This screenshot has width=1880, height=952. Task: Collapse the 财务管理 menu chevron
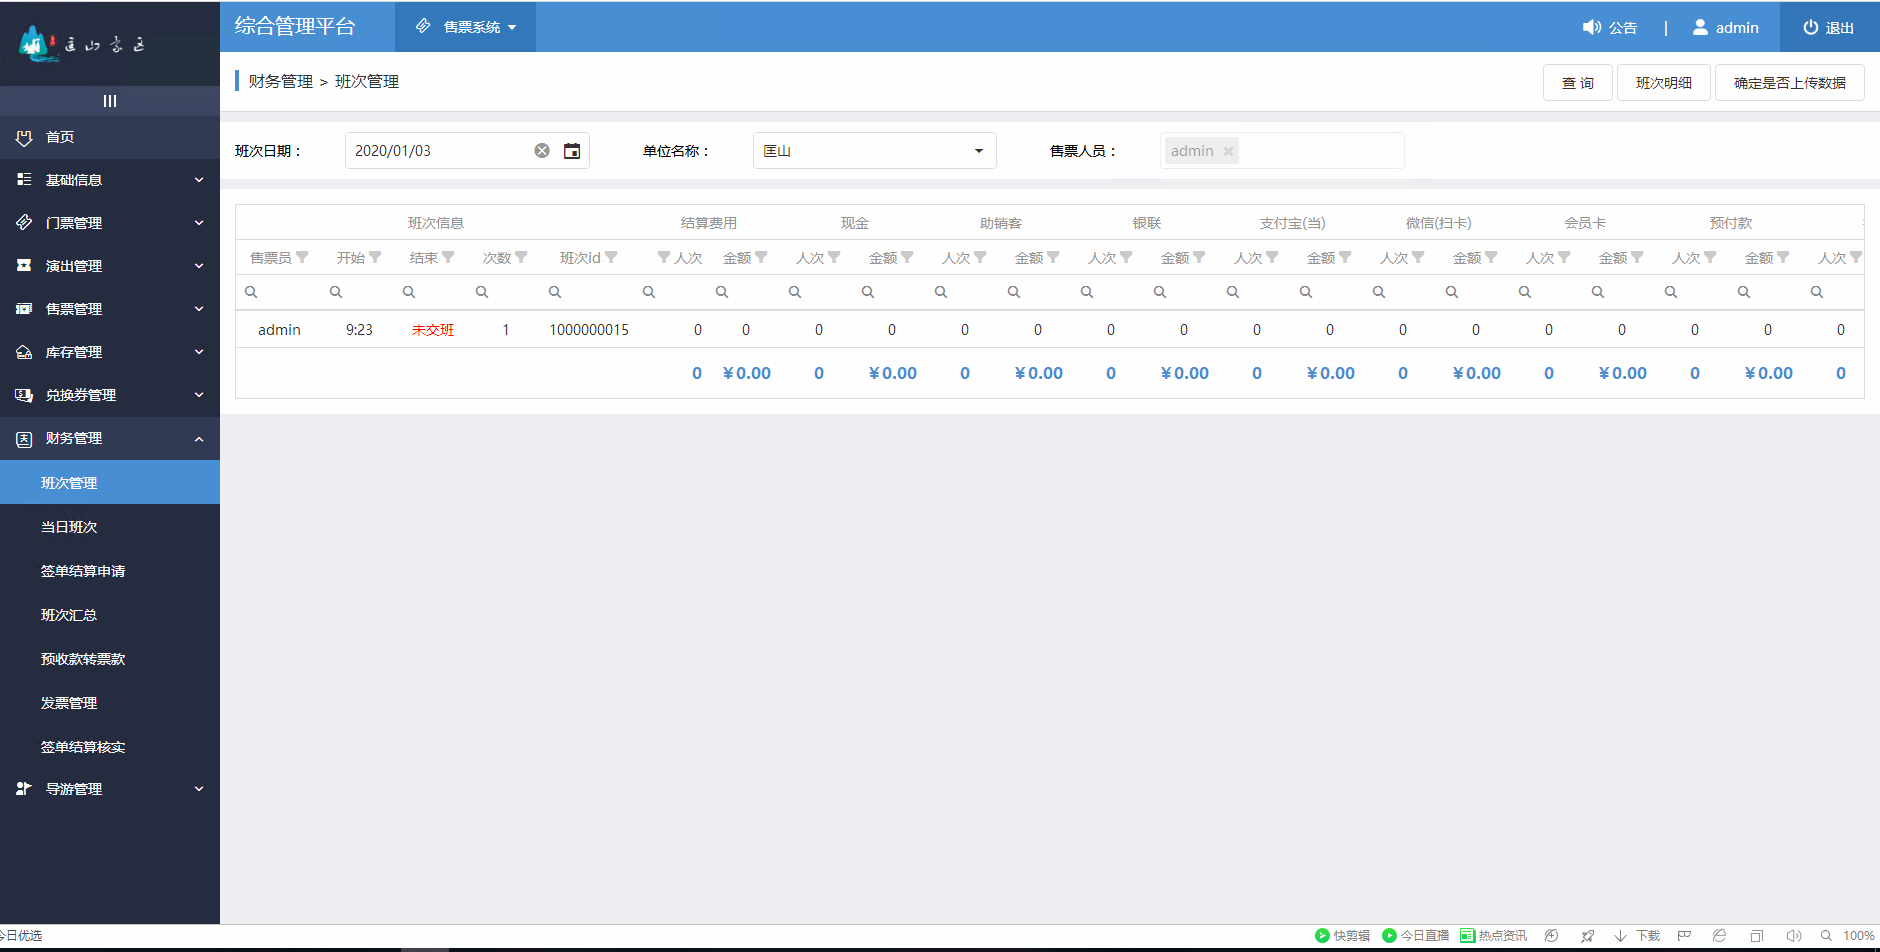tap(199, 438)
